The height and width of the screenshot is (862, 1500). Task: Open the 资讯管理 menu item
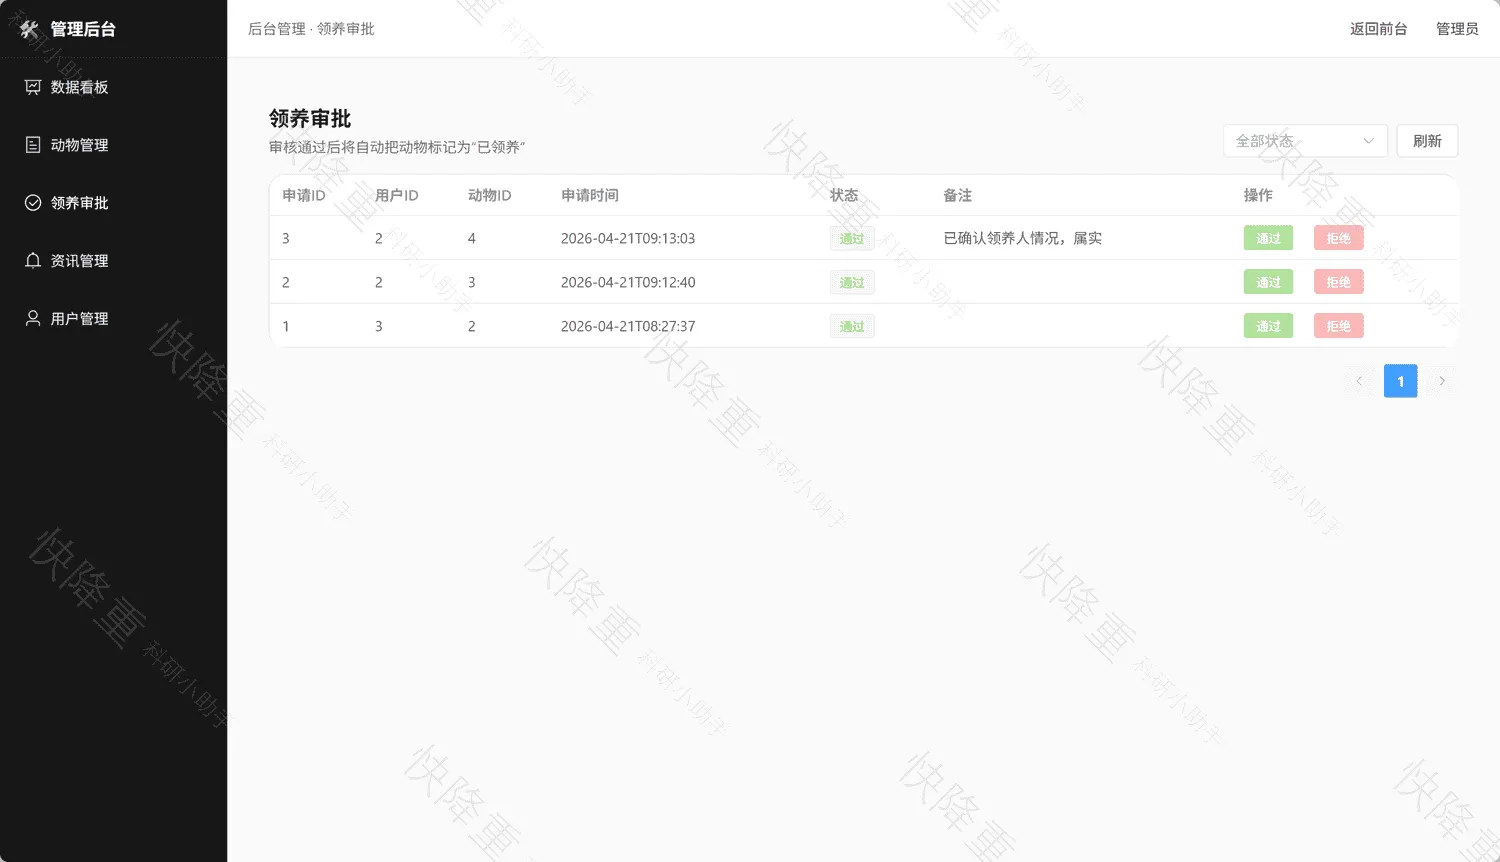click(x=113, y=261)
